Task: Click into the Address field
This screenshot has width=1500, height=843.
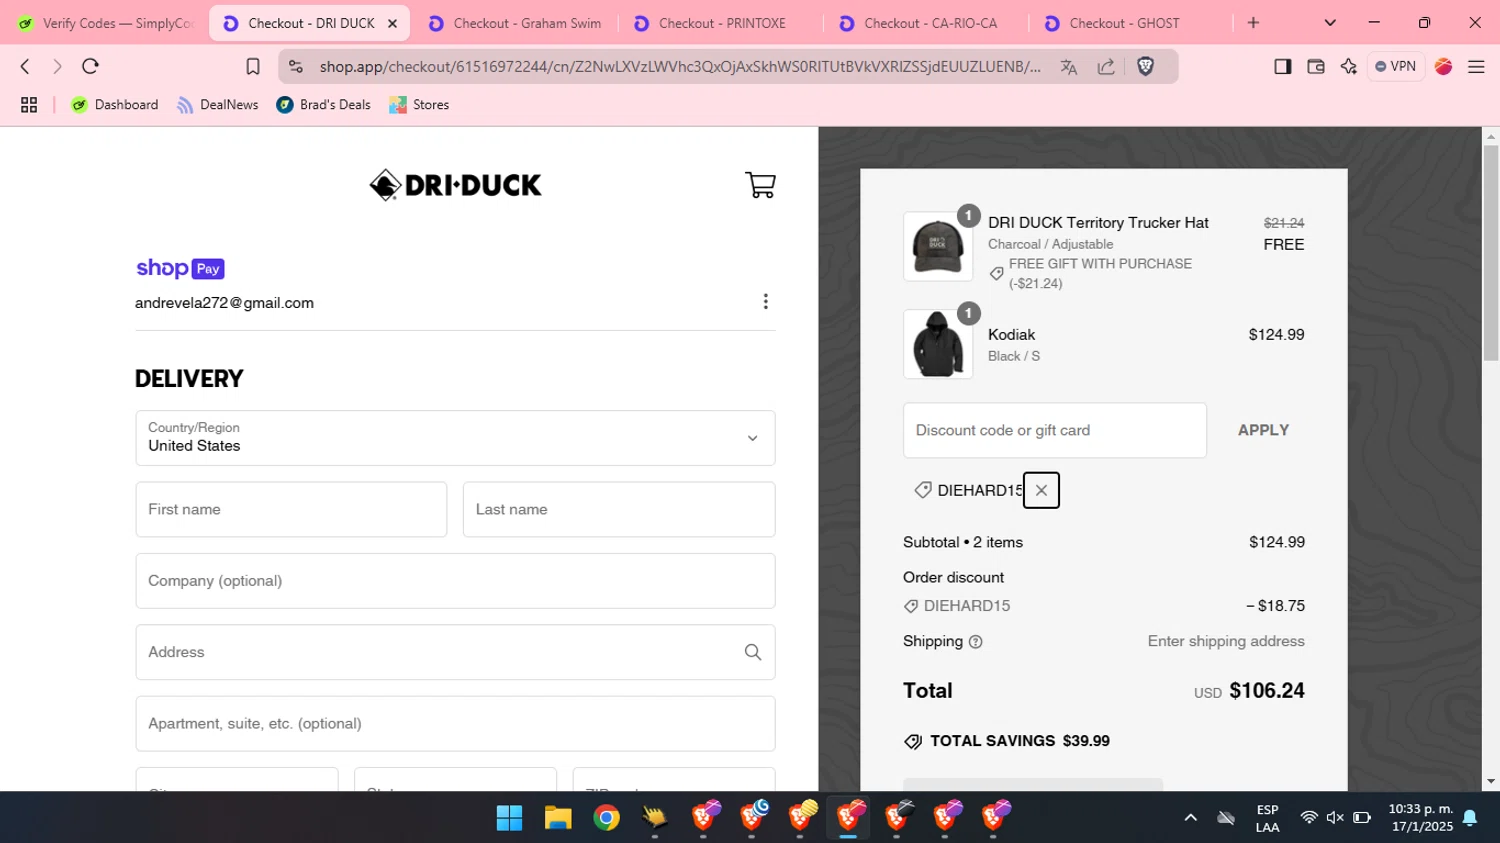Action: 455,652
